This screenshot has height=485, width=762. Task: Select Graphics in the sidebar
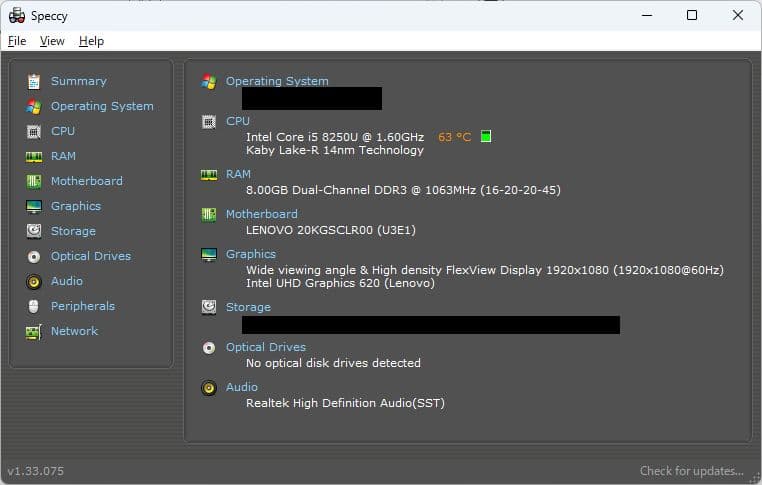tap(76, 206)
